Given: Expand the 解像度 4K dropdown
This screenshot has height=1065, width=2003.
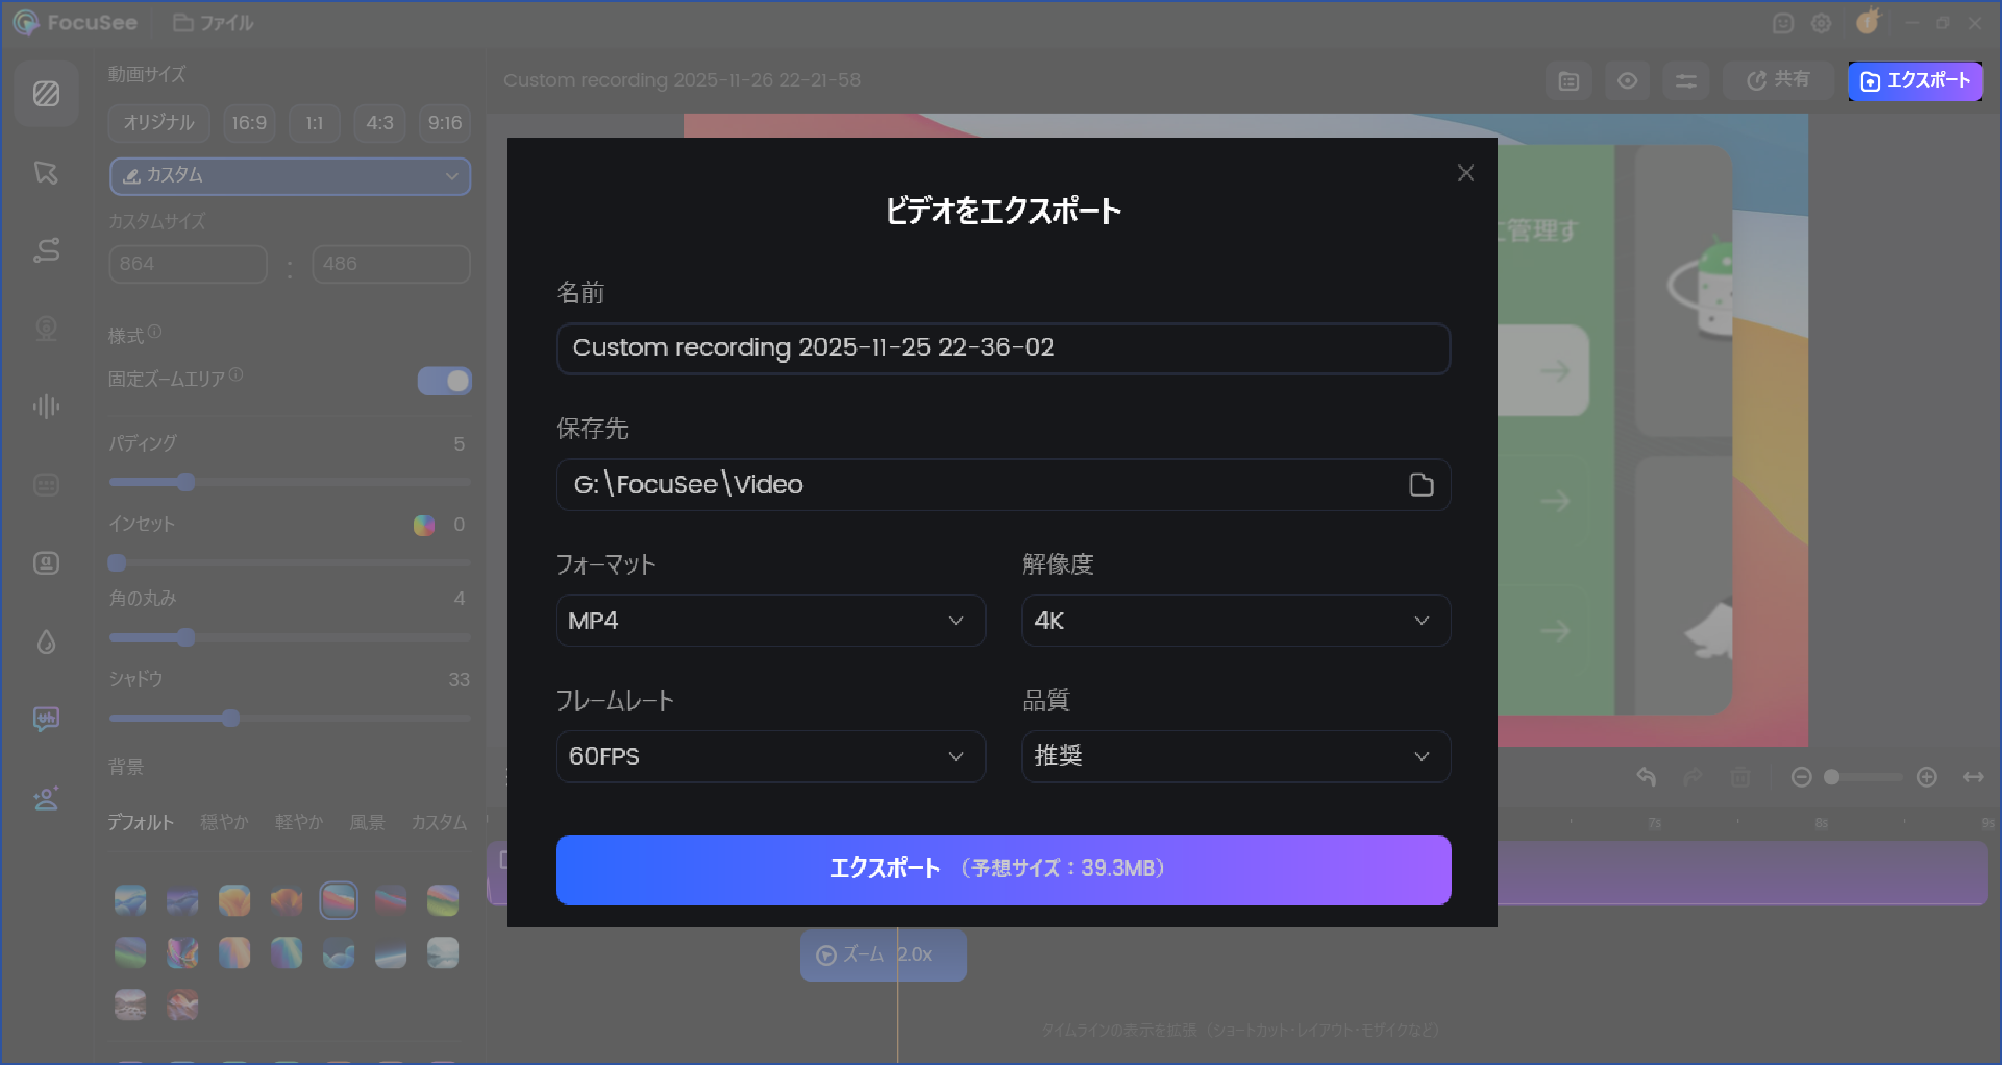Looking at the screenshot, I should coord(1235,621).
